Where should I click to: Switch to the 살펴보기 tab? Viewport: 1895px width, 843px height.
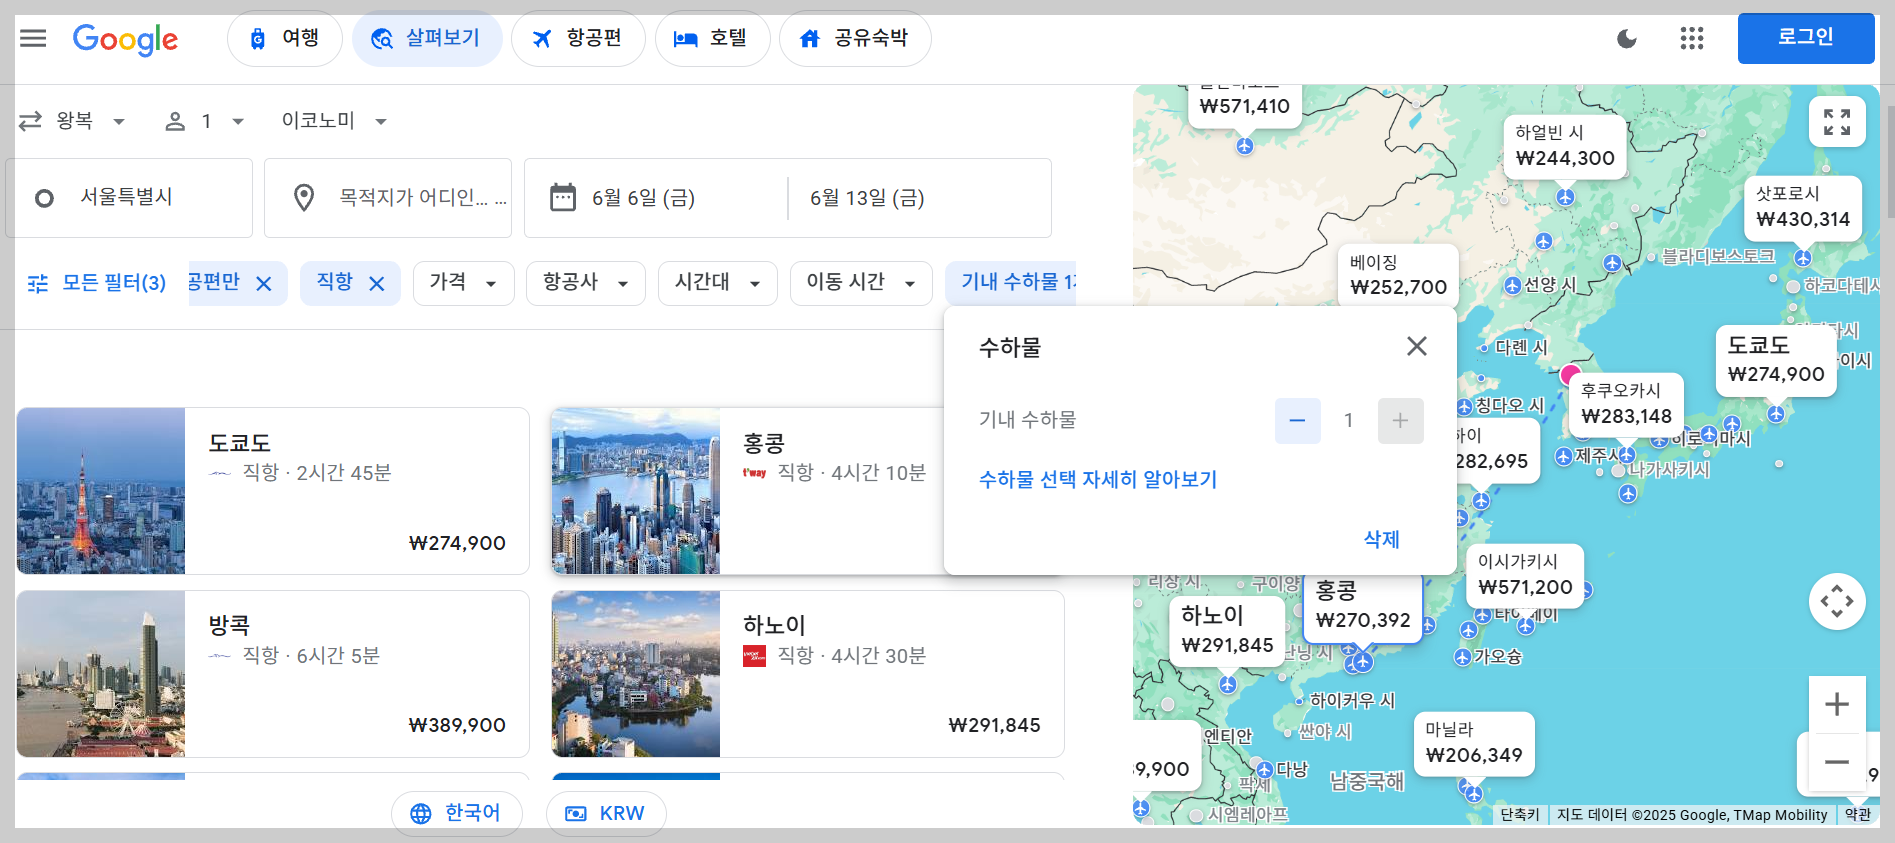tap(427, 39)
